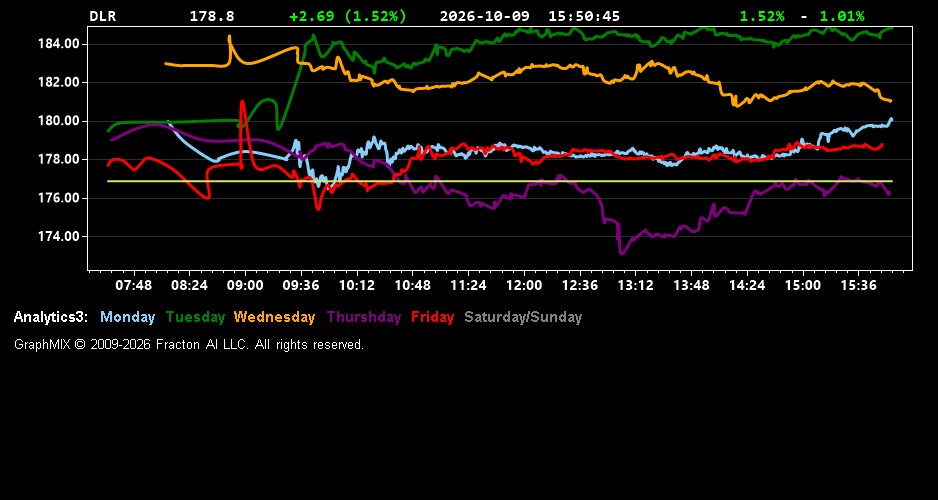Click the 180.00 y-axis label
Viewport: 938px width, 500px height.
[x=59, y=121]
